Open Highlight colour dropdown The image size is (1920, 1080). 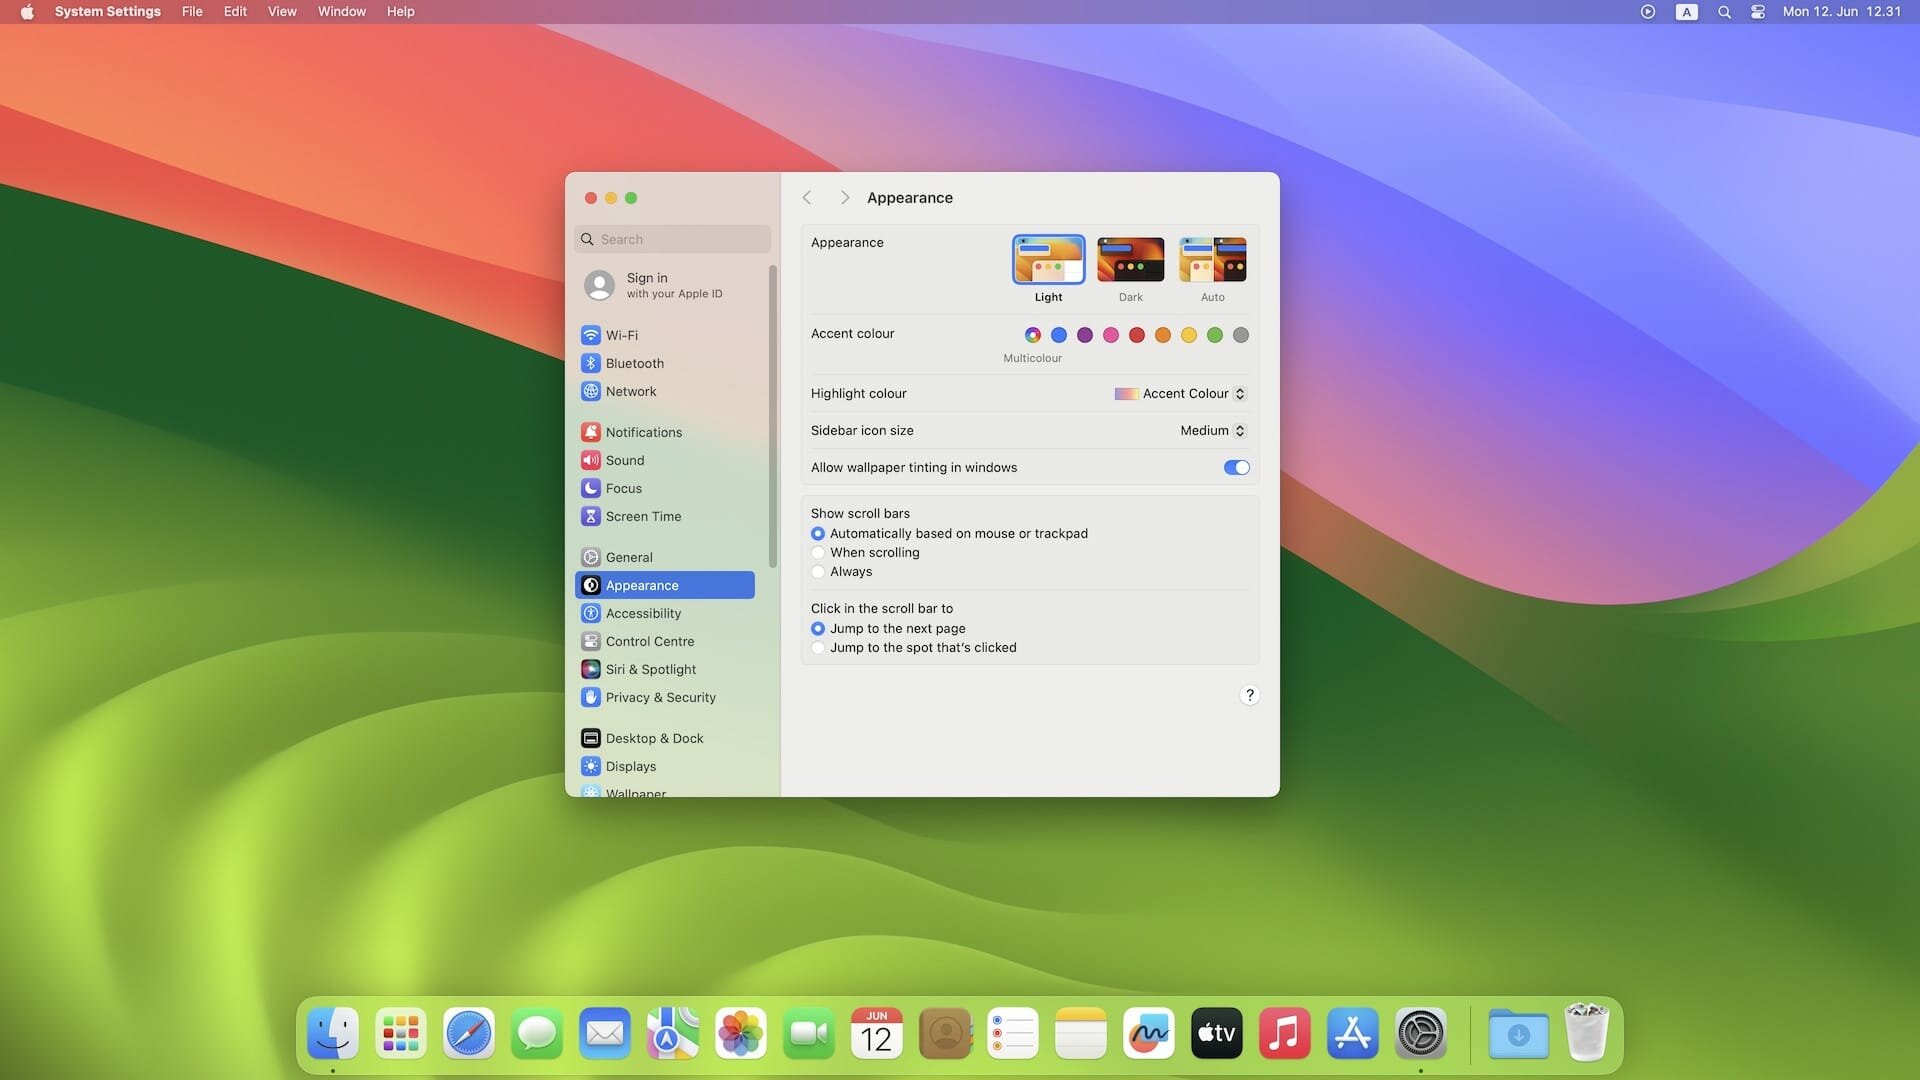point(1178,394)
